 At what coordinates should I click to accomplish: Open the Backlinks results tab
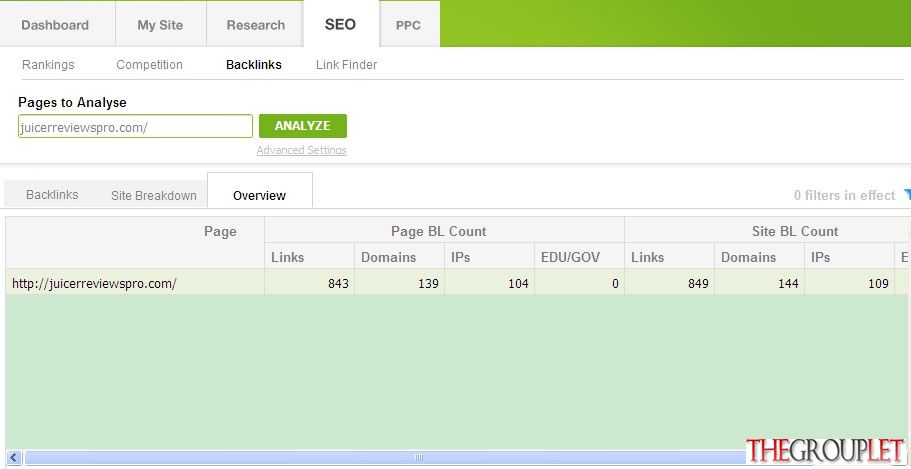pyautogui.click(x=52, y=195)
